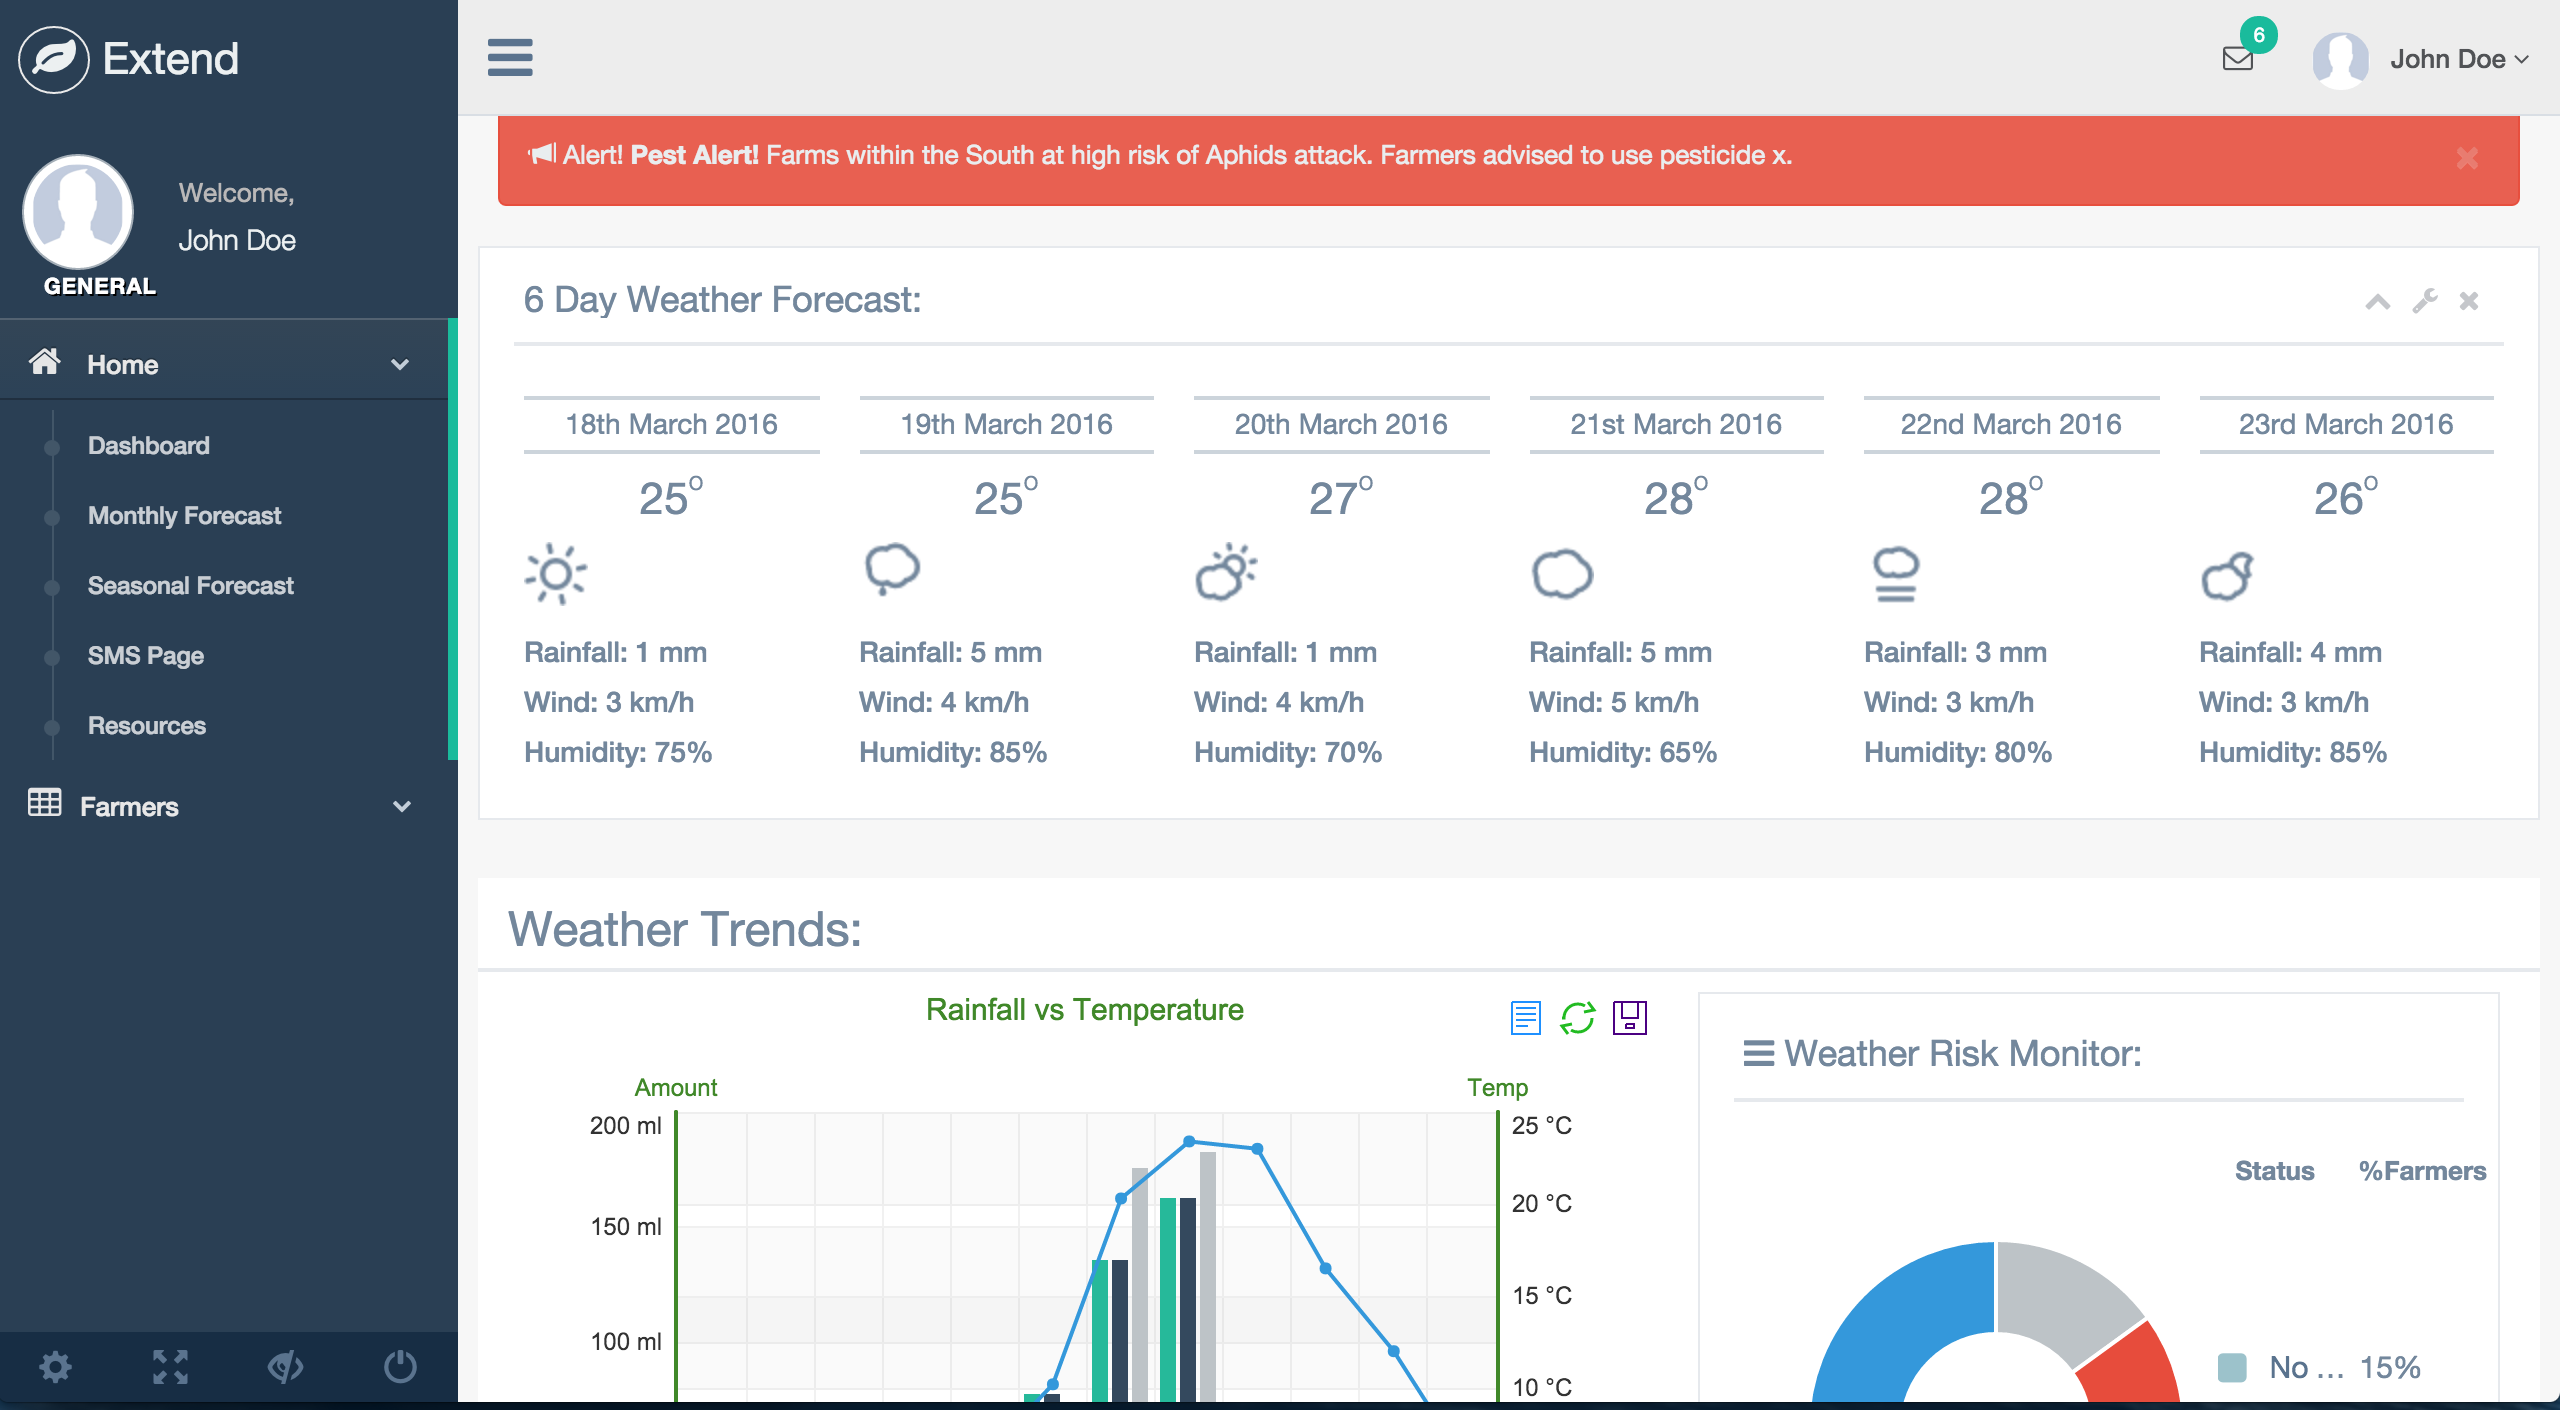Refresh the Rainfall vs Temperature chart
Viewport: 2560px width, 1410px height.
tap(1577, 1018)
